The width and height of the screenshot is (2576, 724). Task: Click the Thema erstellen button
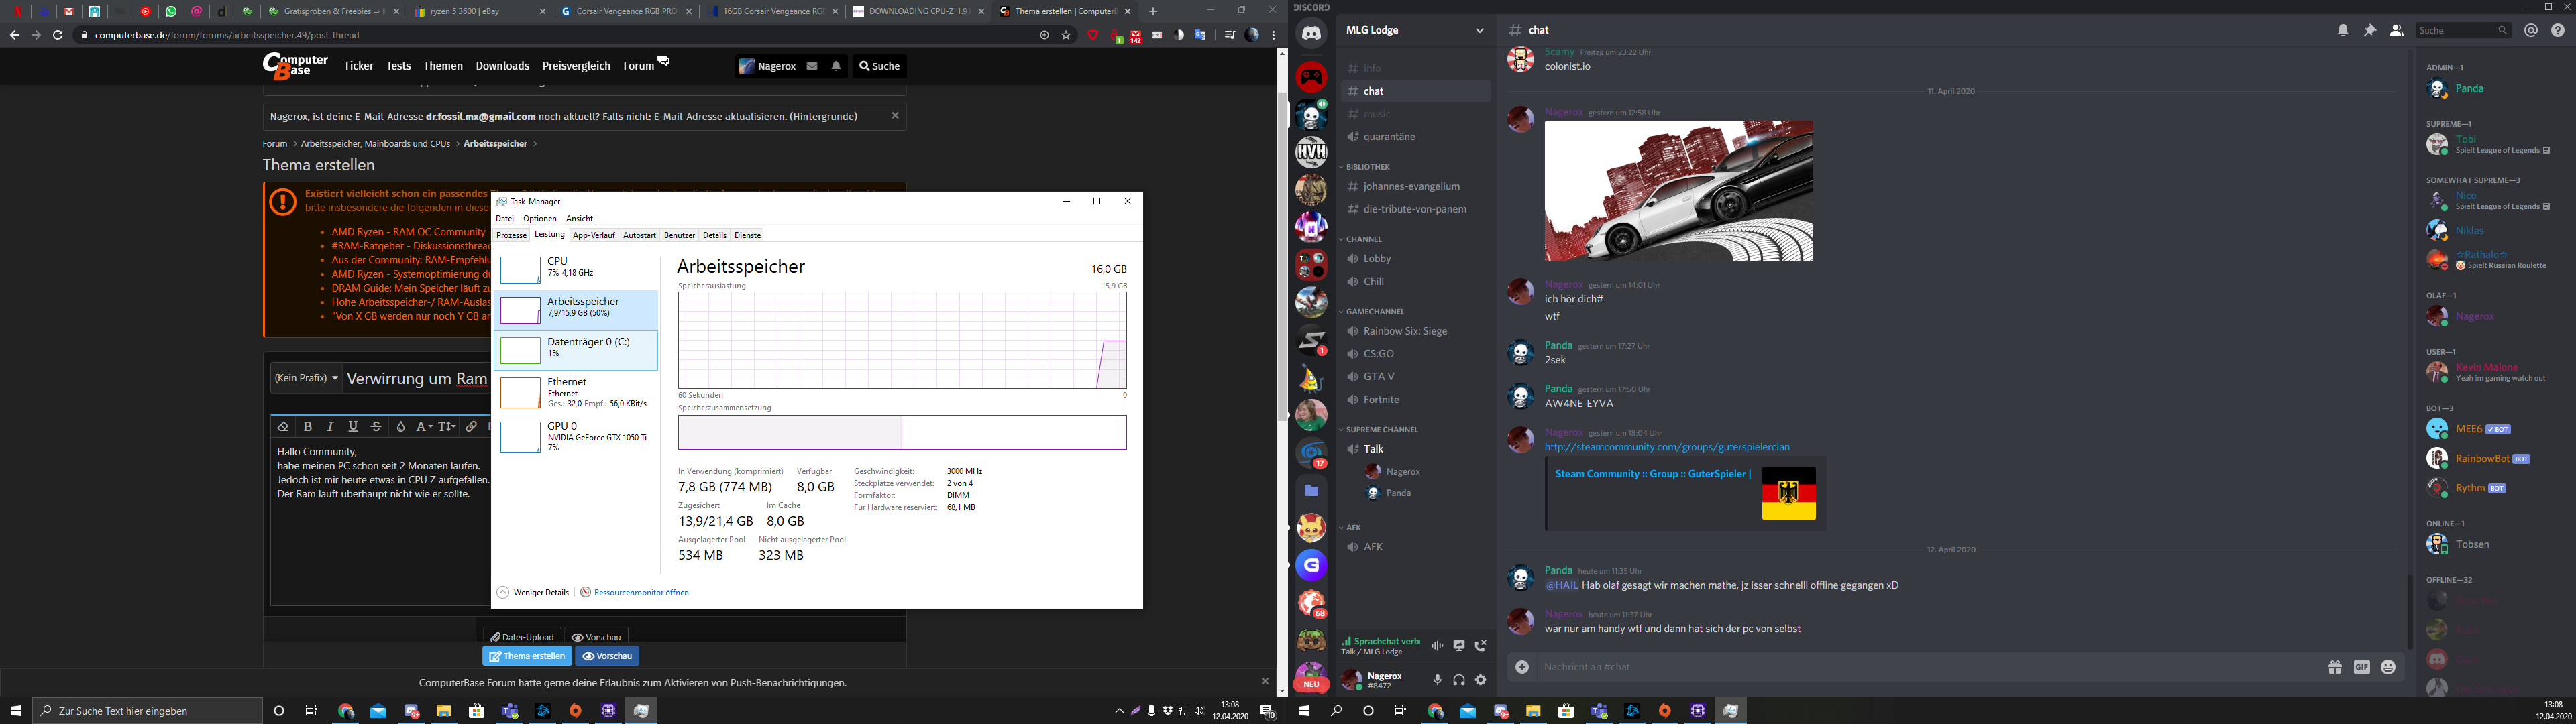tap(527, 656)
